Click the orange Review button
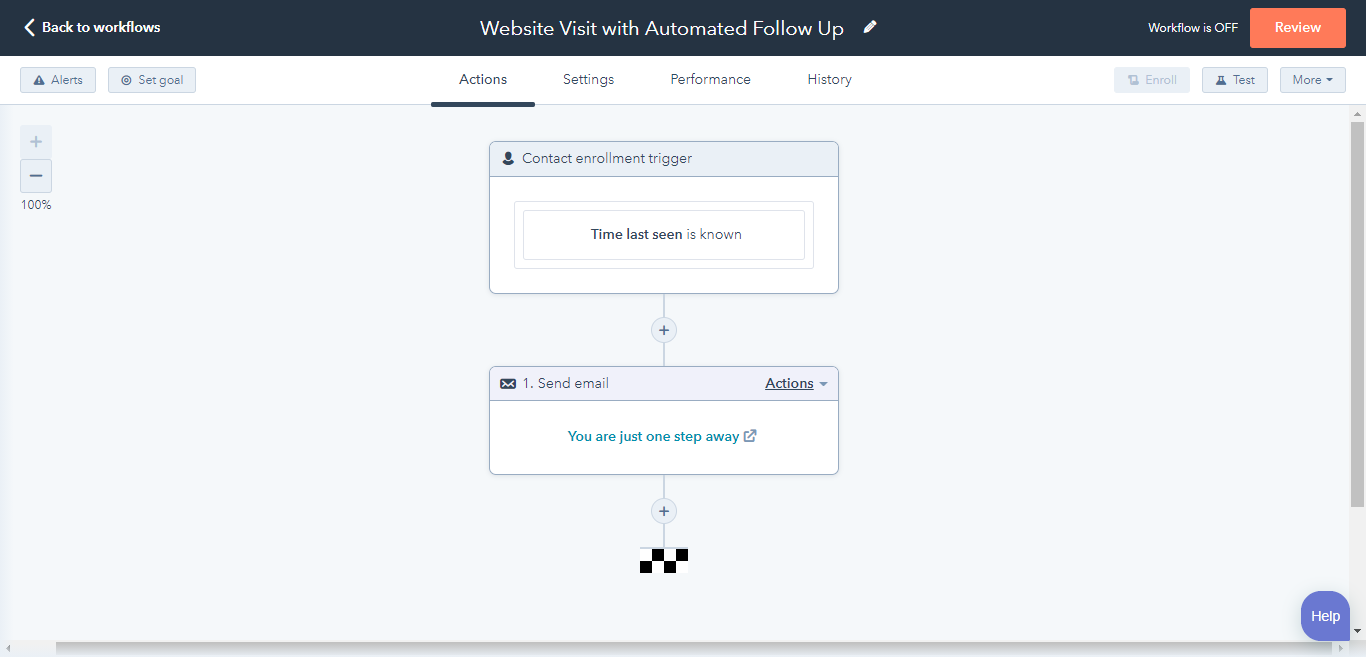This screenshot has width=1366, height=657. [1298, 28]
